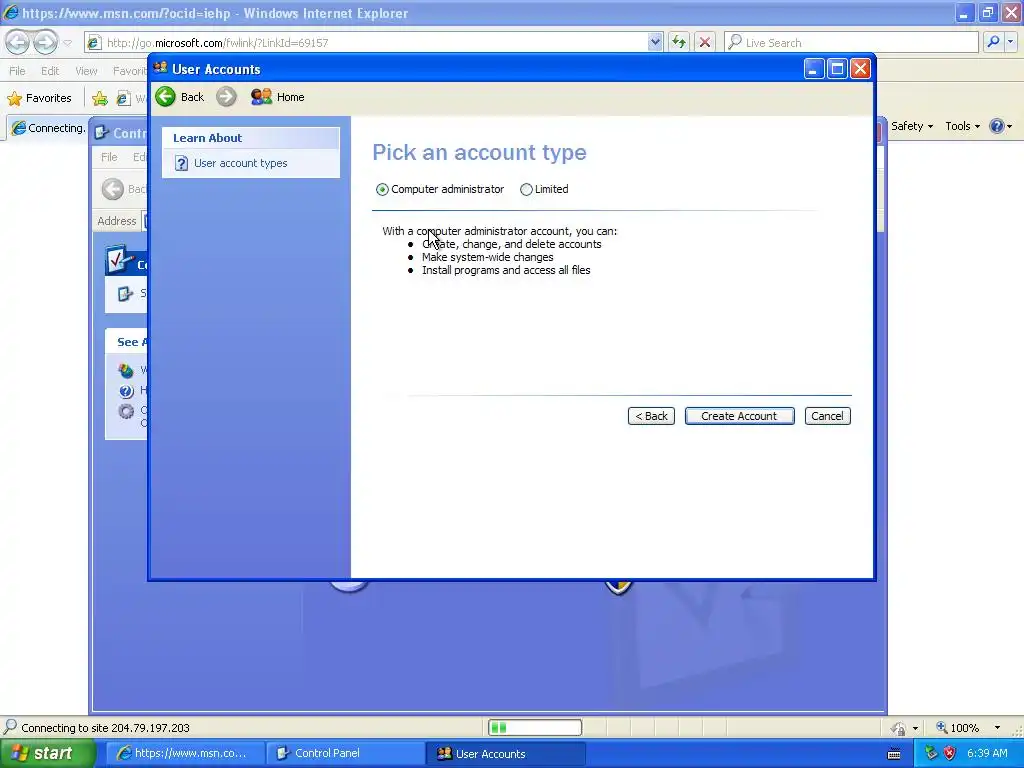Open the zoom level 100% dropdown arrow
Screen dimensions: 1024x768
click(997, 728)
